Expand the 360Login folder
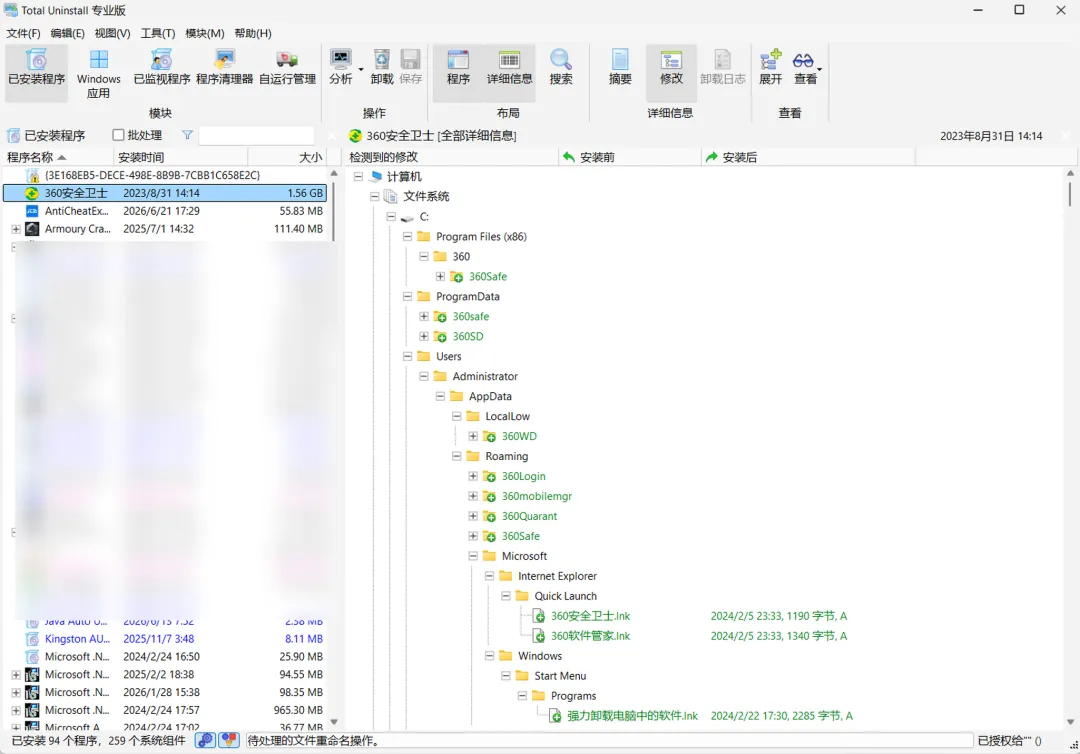The width and height of the screenshot is (1080, 754). point(473,476)
